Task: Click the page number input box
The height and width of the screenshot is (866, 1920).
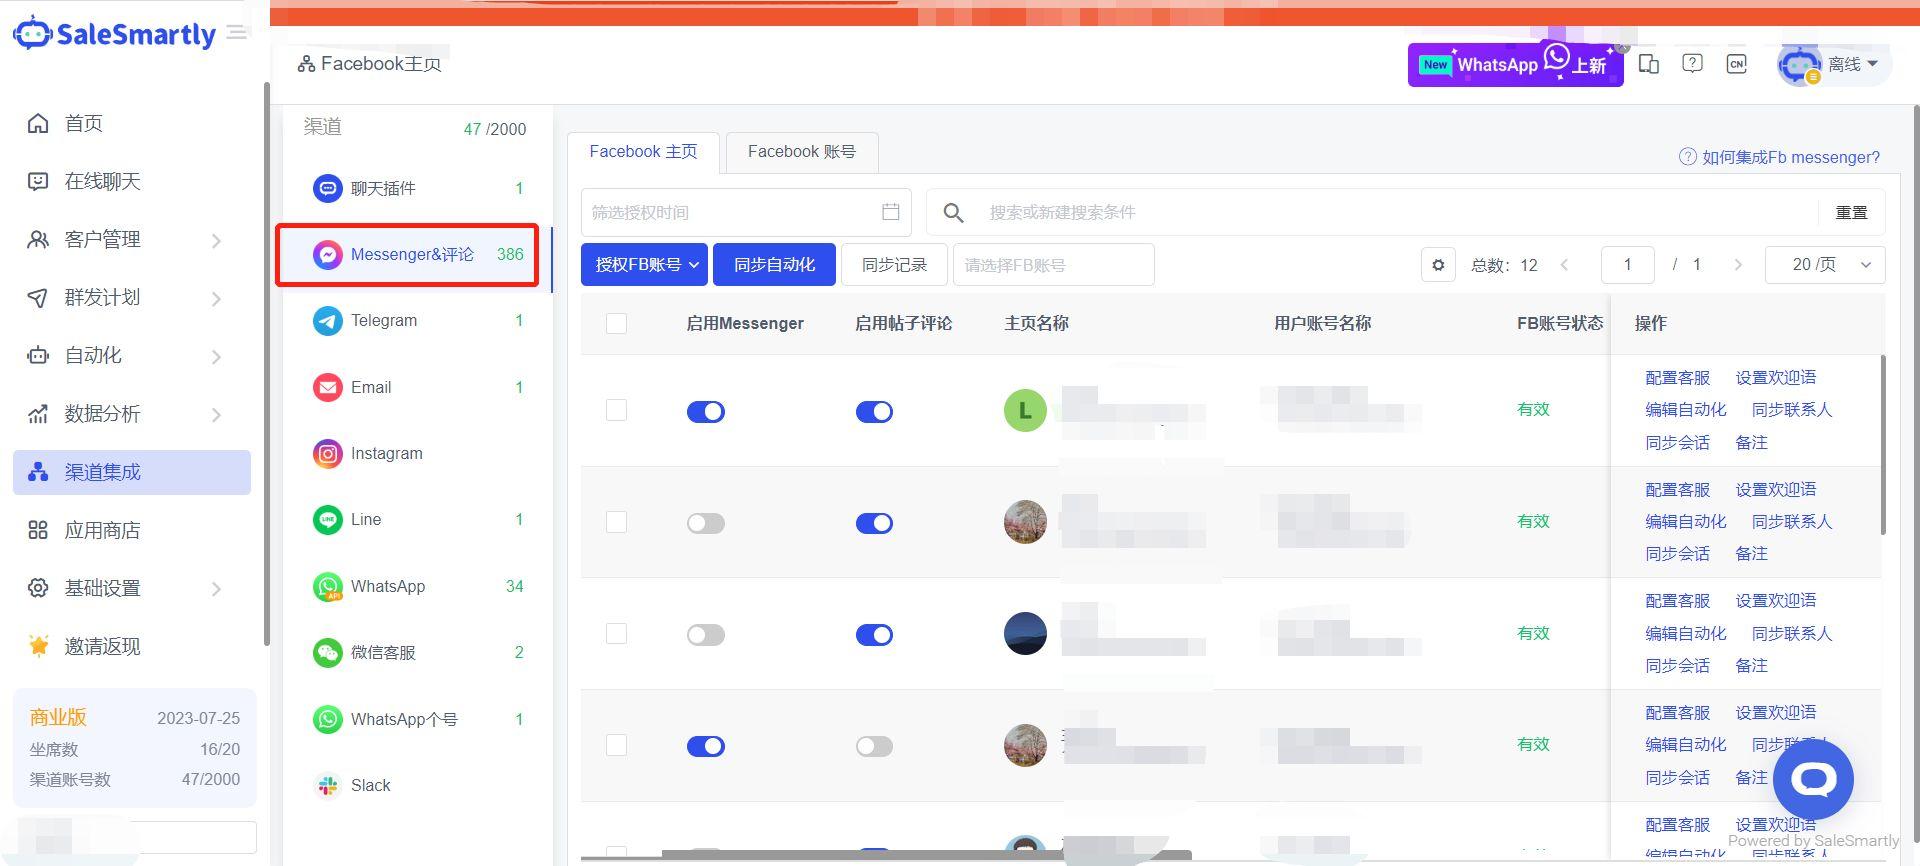Action: click(x=1628, y=265)
